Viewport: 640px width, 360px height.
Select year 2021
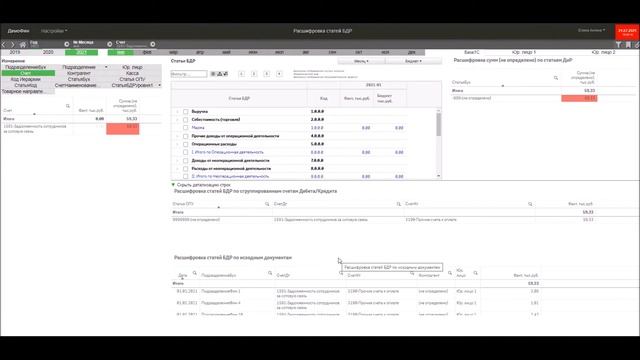[81, 52]
